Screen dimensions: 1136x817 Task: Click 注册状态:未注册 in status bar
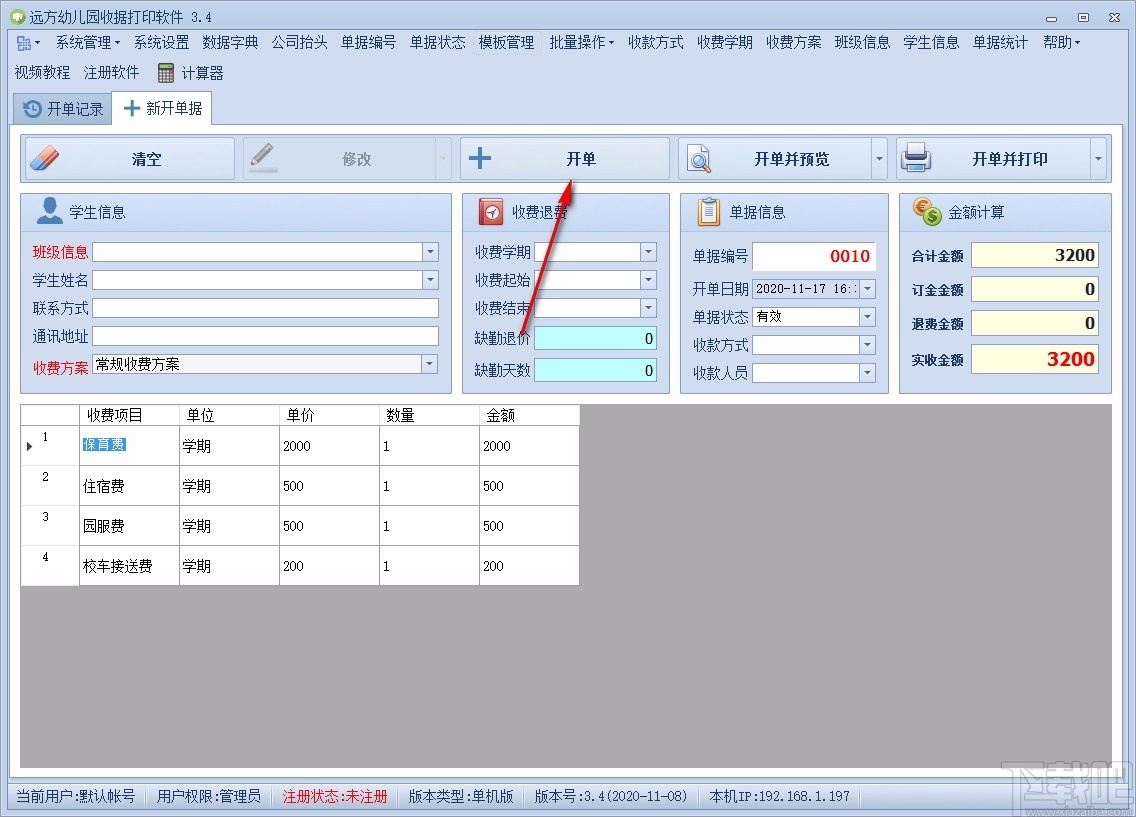pos(335,797)
